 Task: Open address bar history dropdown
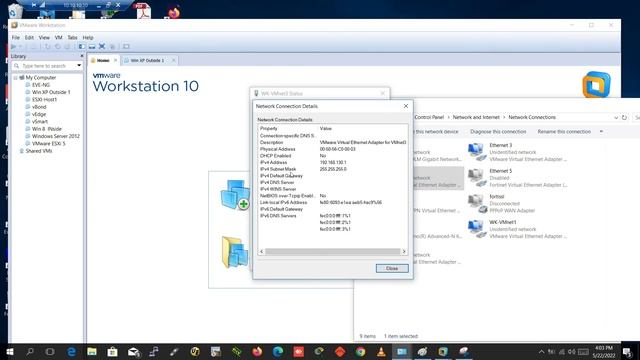616,118
